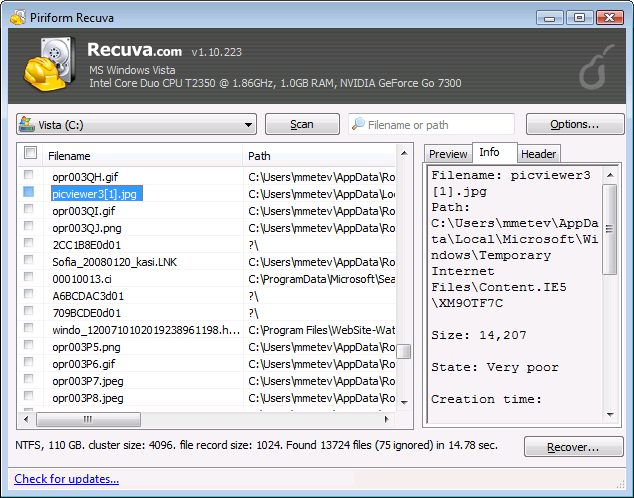
Task: Select the file Sofia_20080120_kasi.LNK
Action: (x=114, y=262)
